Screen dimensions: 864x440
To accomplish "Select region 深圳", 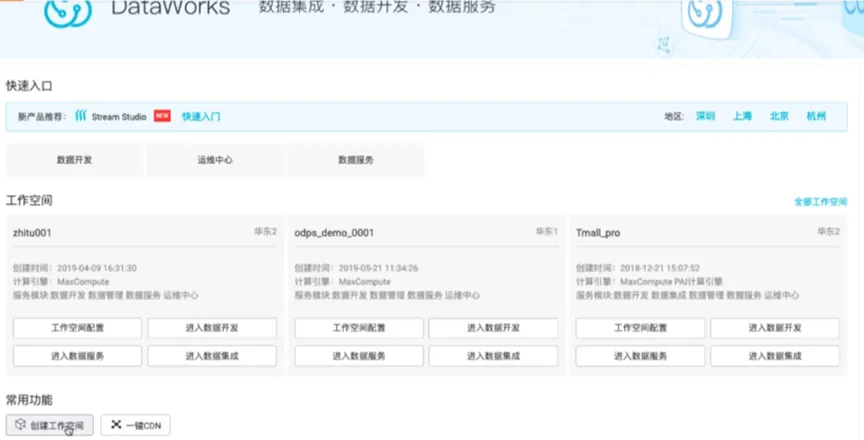I will (705, 116).
